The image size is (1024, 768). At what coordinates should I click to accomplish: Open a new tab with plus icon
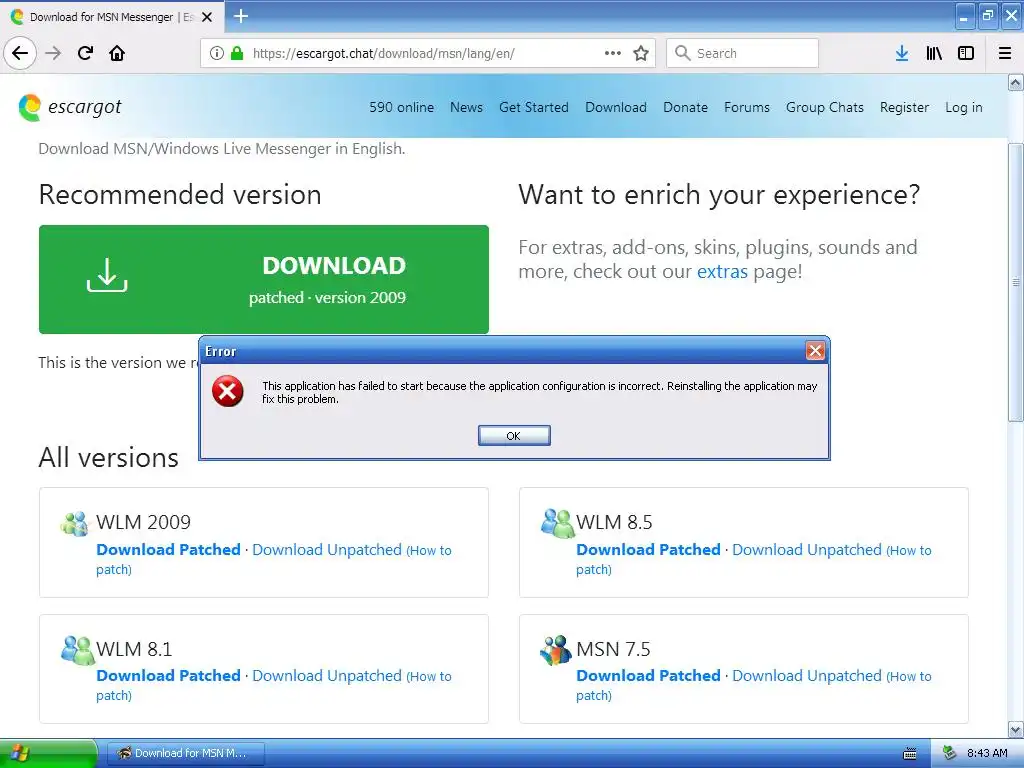(x=240, y=16)
